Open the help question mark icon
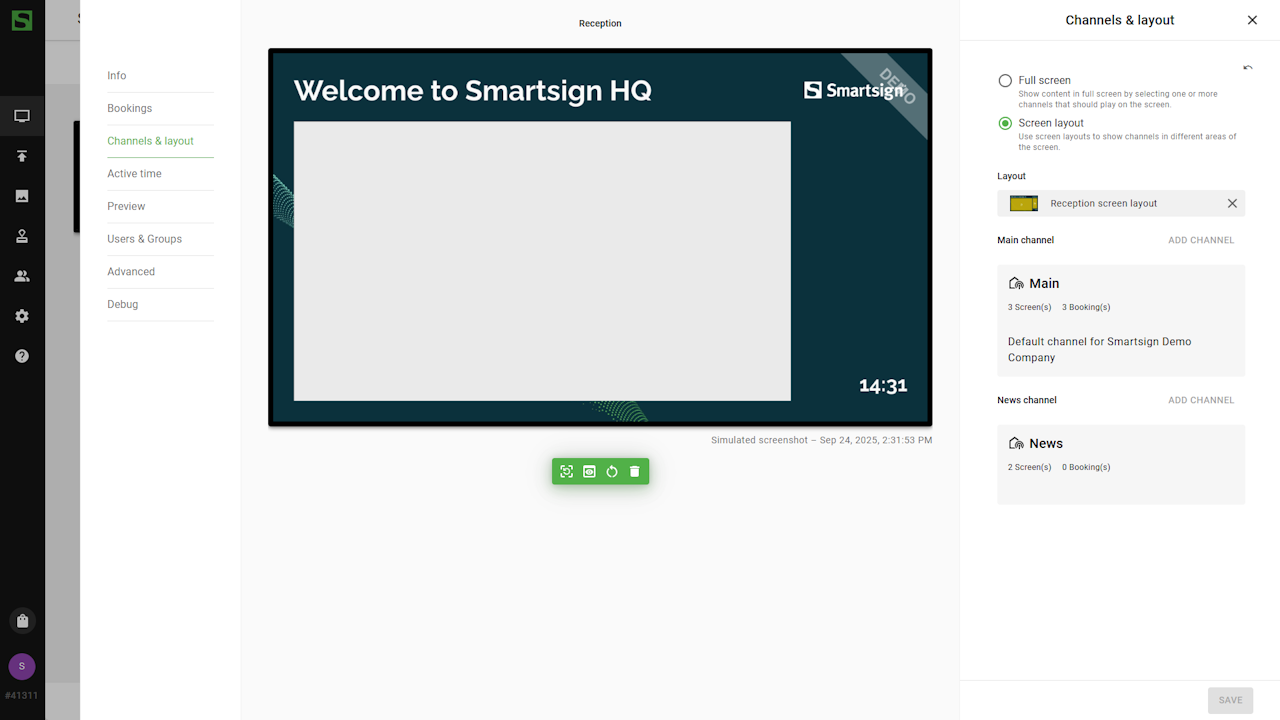The width and height of the screenshot is (1280, 720). [22, 356]
